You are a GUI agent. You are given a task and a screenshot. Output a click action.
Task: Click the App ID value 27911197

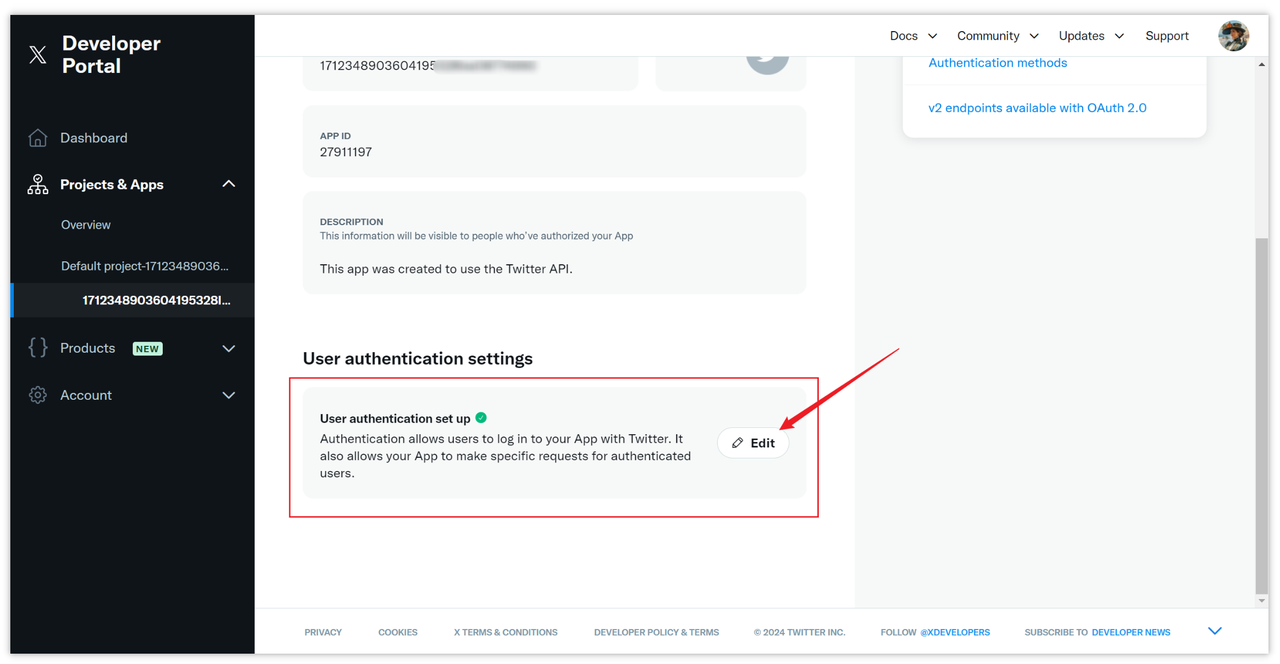pyautogui.click(x=346, y=152)
